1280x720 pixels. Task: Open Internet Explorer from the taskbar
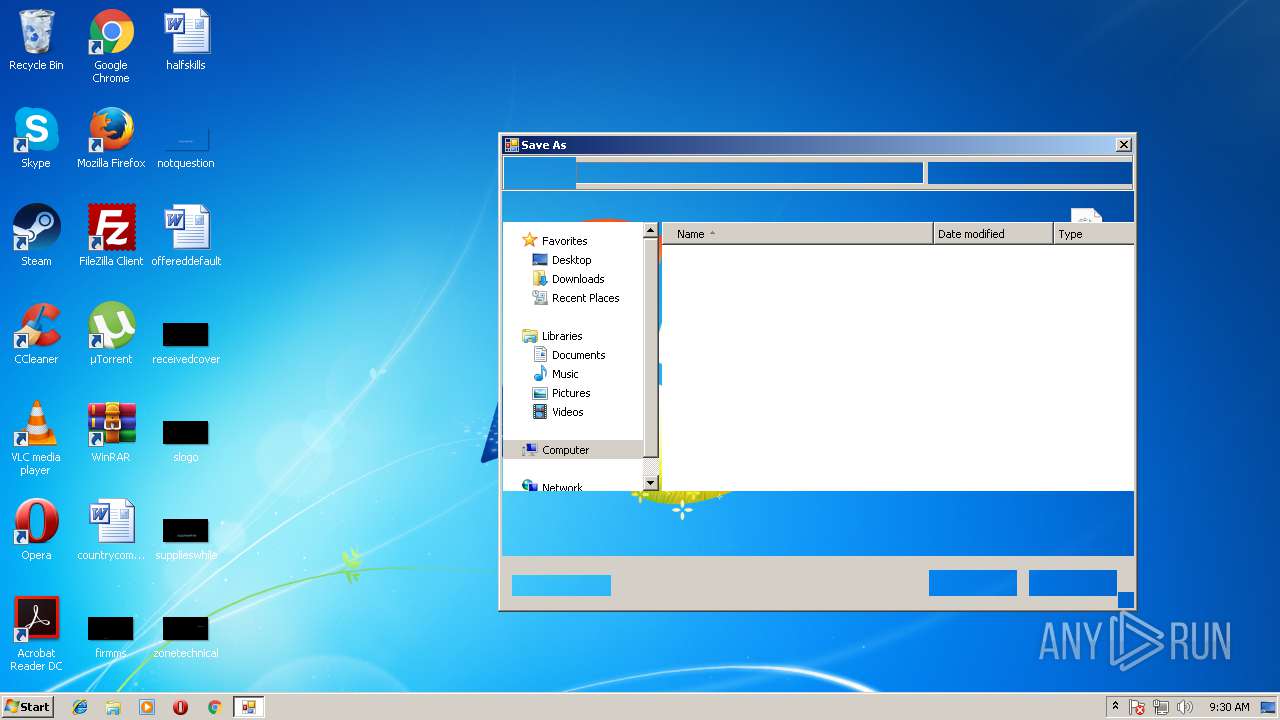[x=80, y=707]
